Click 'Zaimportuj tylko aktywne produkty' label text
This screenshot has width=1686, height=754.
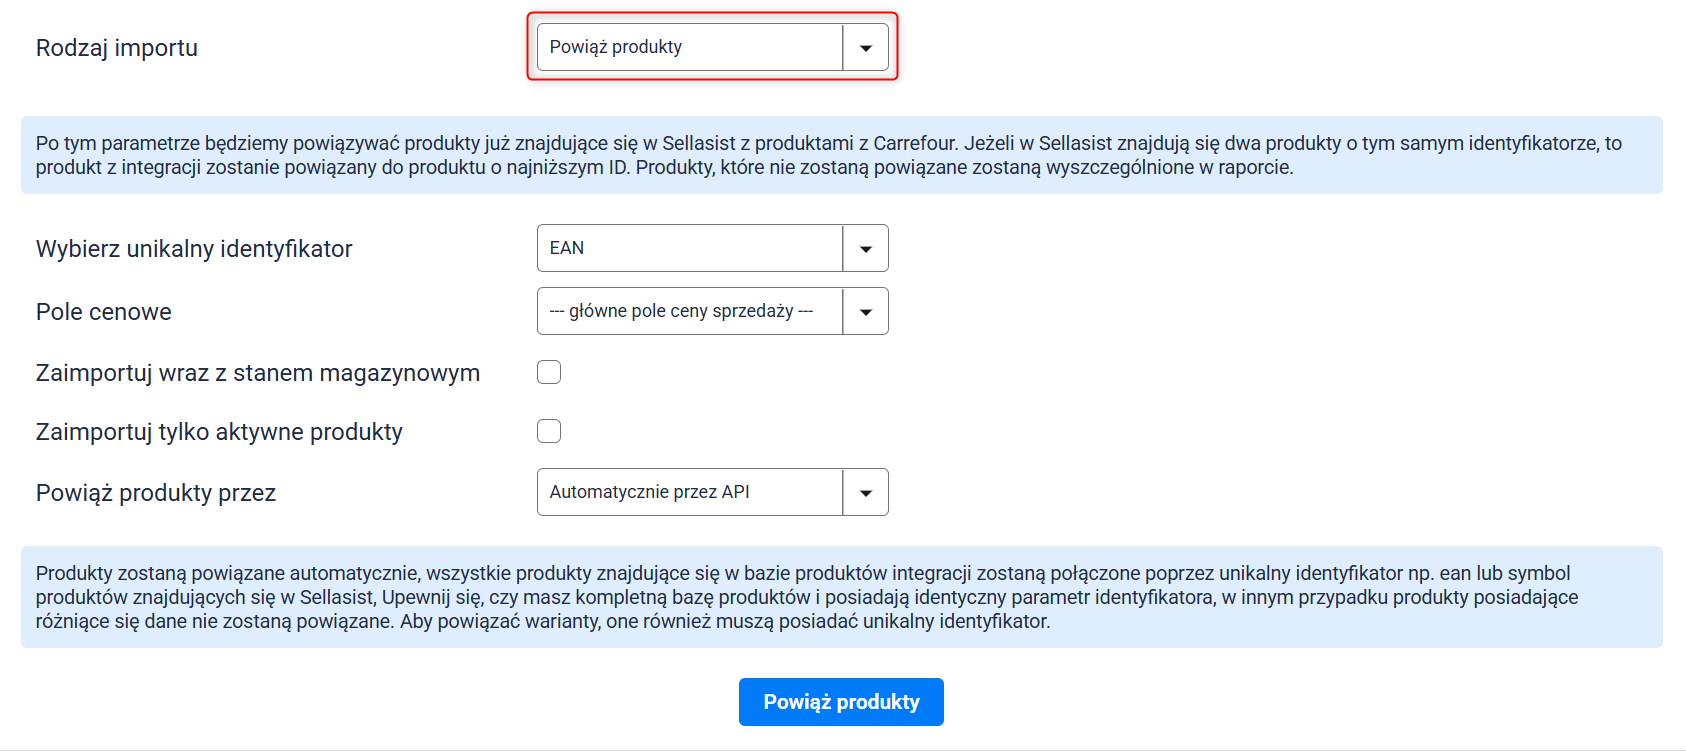(x=219, y=432)
